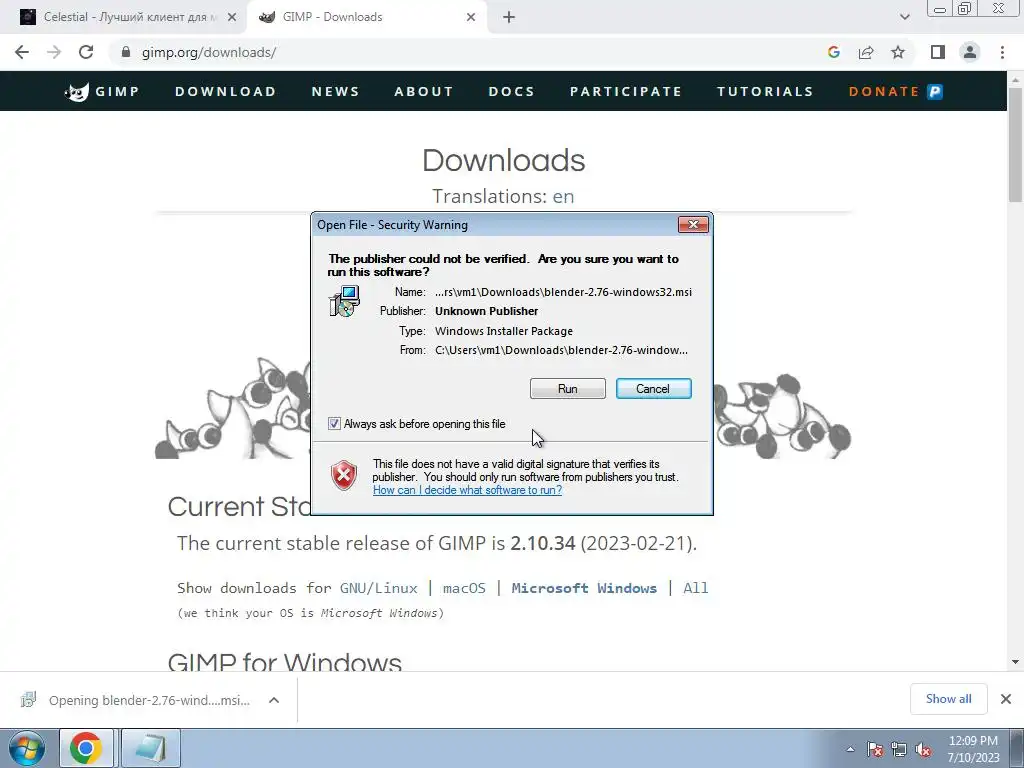The height and width of the screenshot is (768, 1024).
Task: Click the browser back arrow
Action: coord(22,52)
